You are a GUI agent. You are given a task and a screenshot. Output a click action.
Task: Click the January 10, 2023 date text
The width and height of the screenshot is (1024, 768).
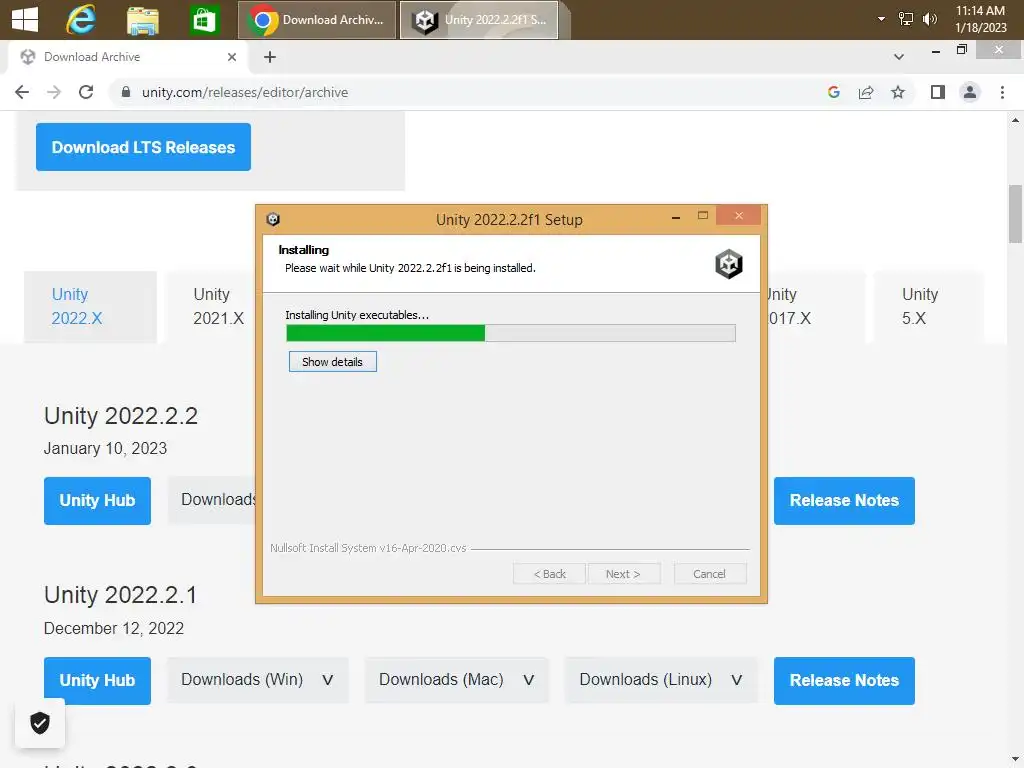pyautogui.click(x=105, y=449)
